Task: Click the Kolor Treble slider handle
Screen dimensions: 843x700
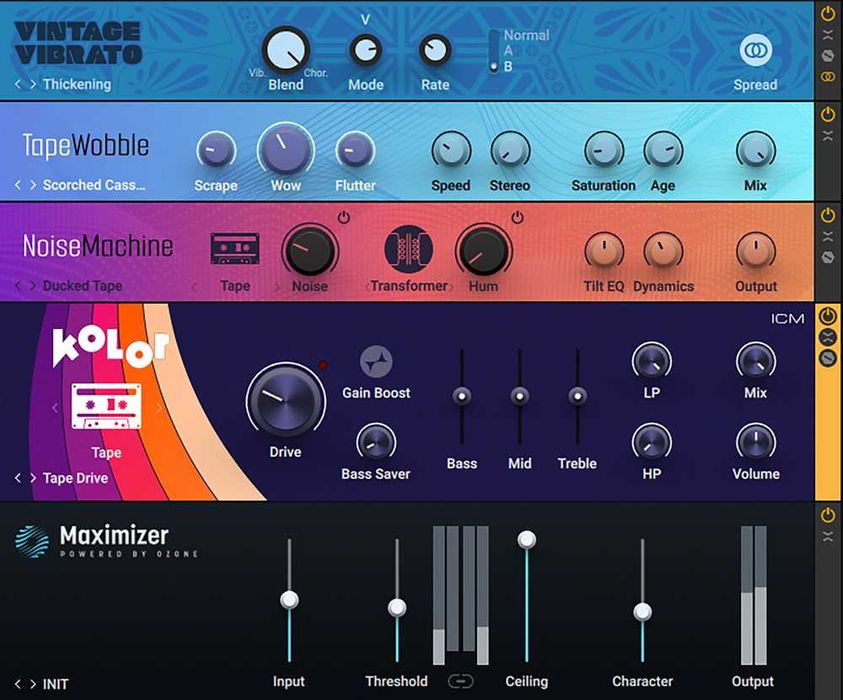Action: [577, 396]
